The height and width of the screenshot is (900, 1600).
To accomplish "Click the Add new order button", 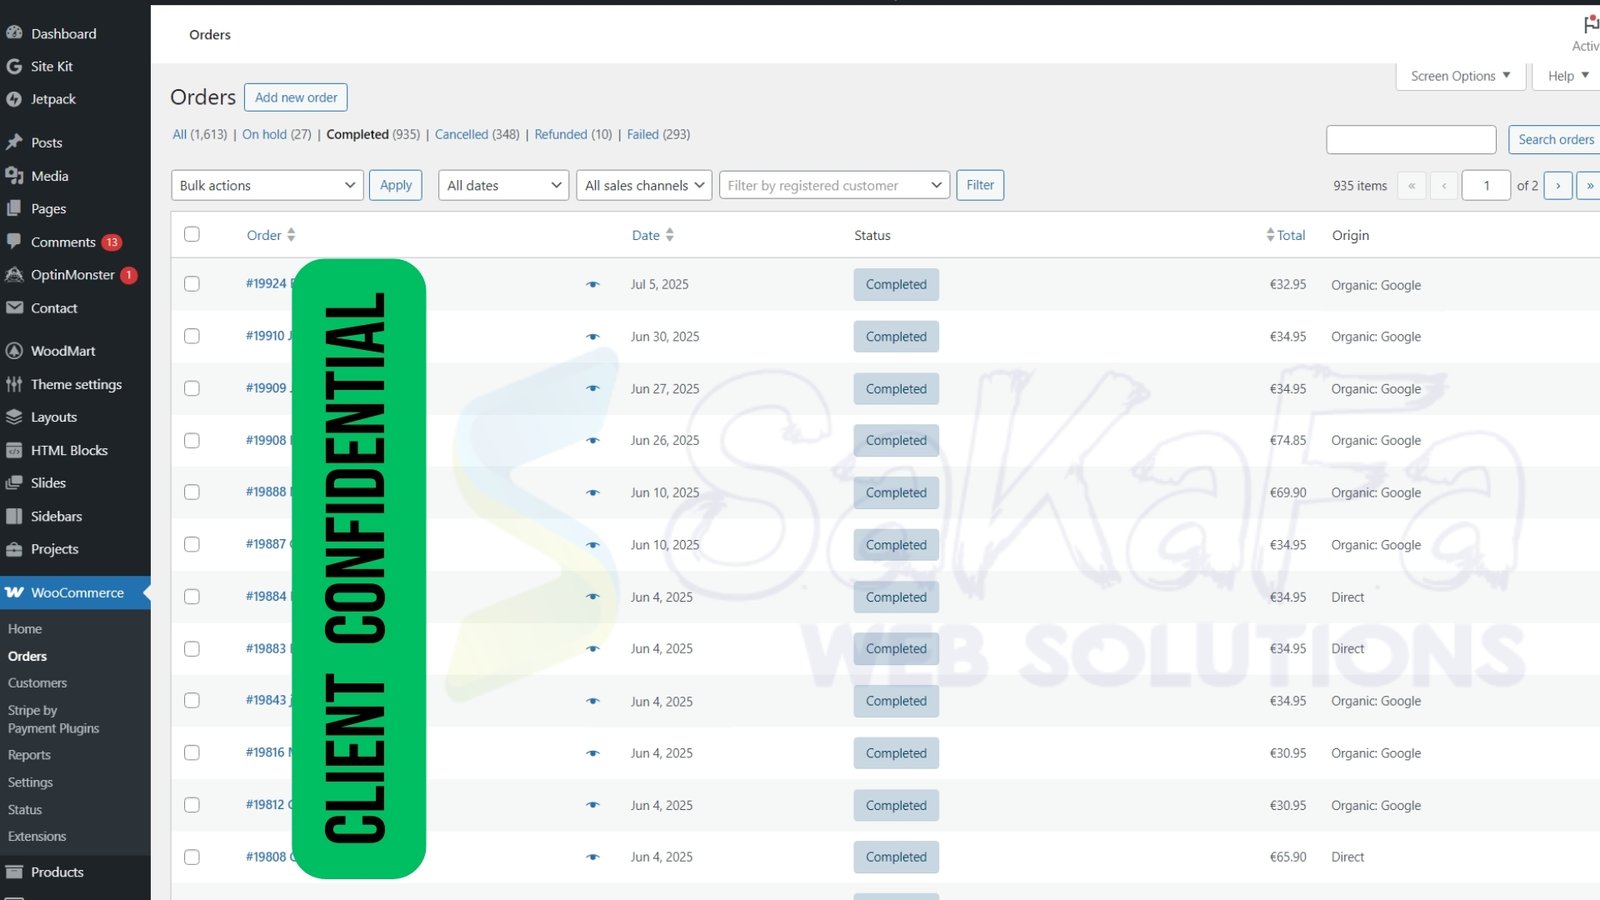I will 296,97.
